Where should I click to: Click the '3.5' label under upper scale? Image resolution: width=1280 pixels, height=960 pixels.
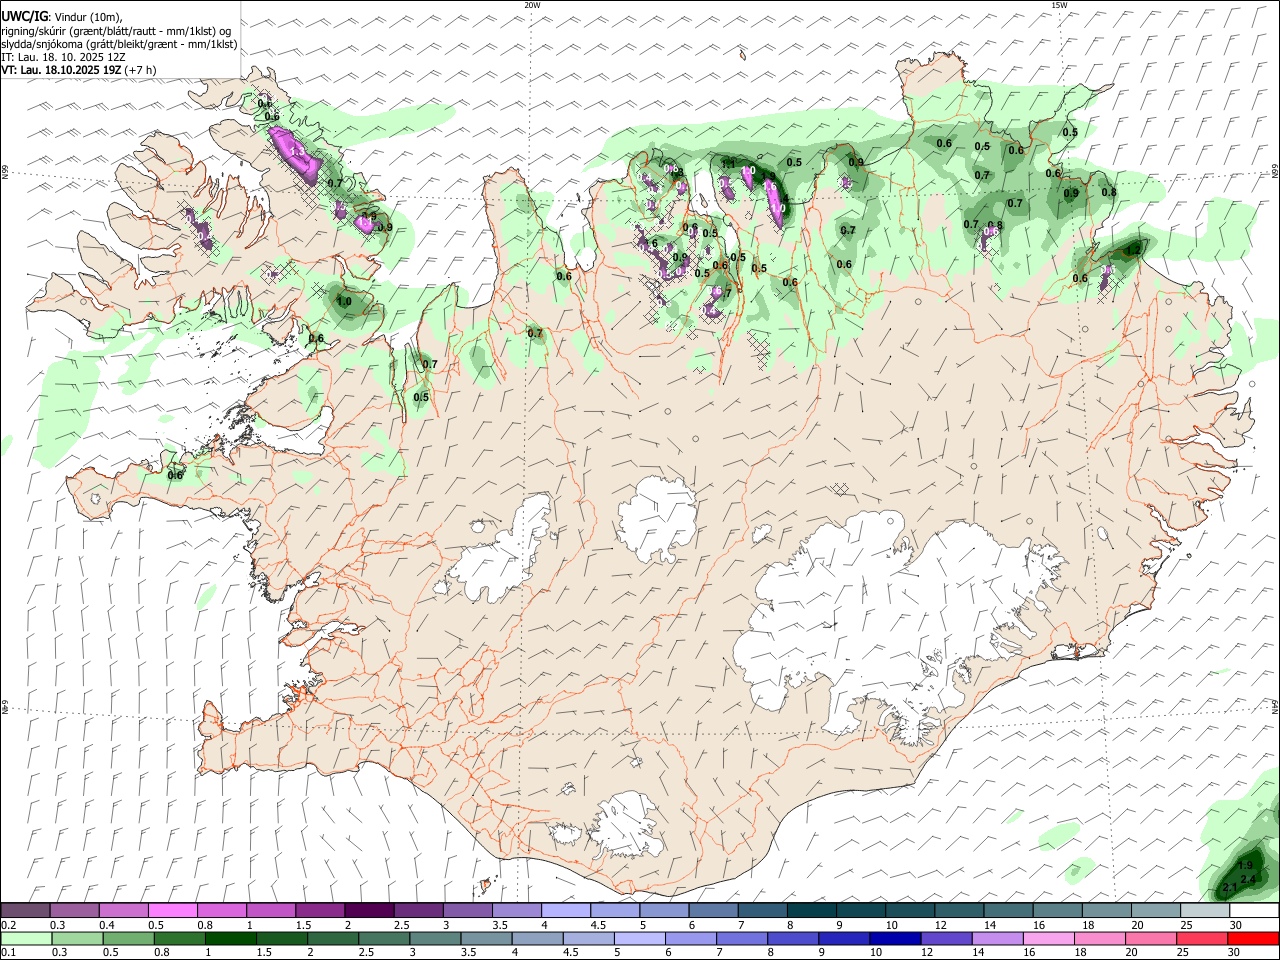pos(500,925)
